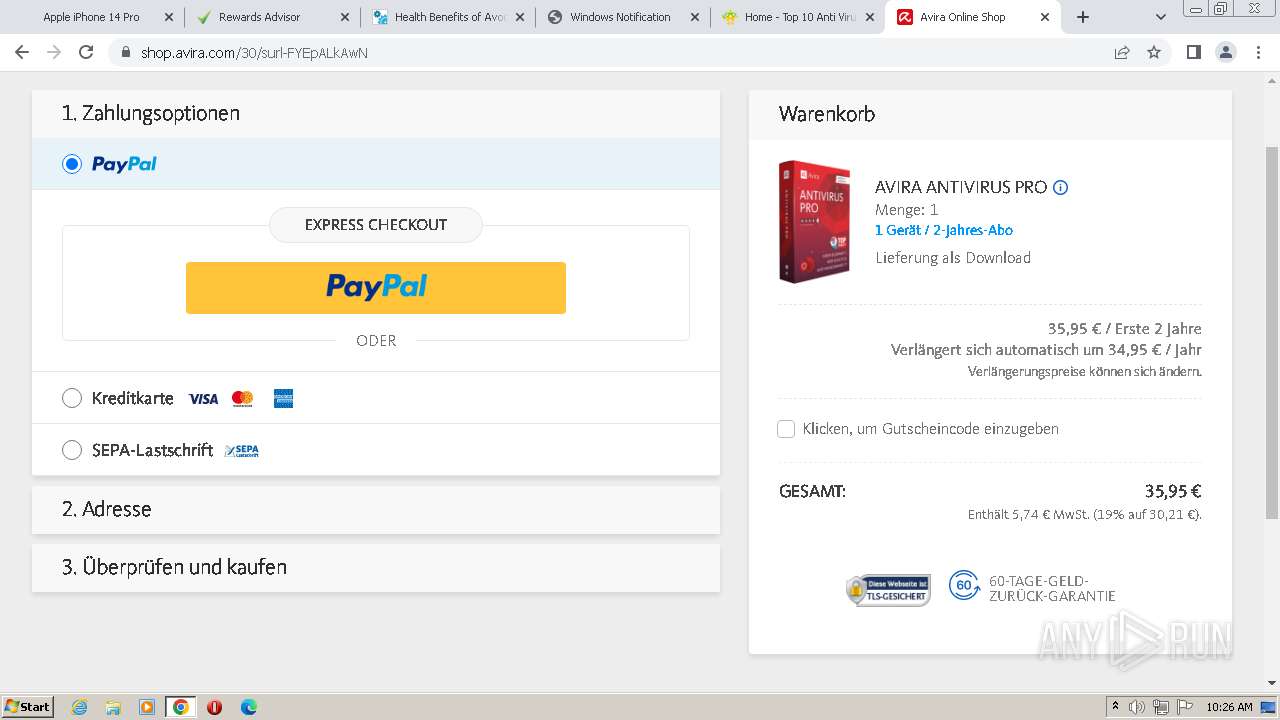
Task: Bookmark this page with the star icon
Action: coord(1154,52)
